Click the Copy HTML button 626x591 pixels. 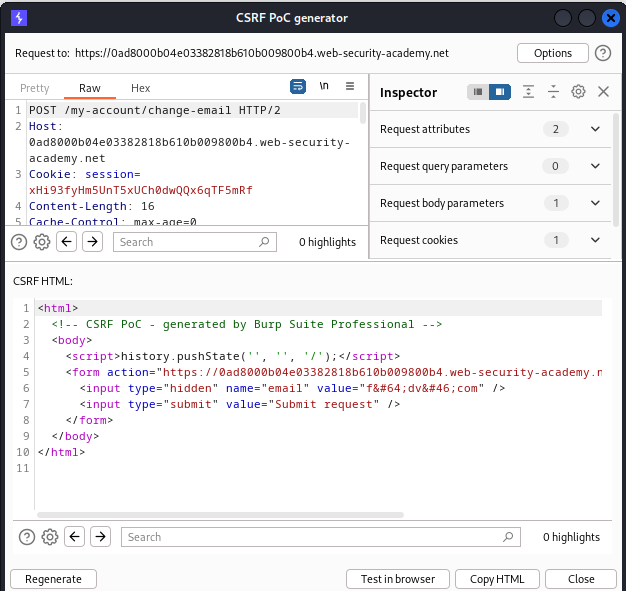tap(497, 579)
